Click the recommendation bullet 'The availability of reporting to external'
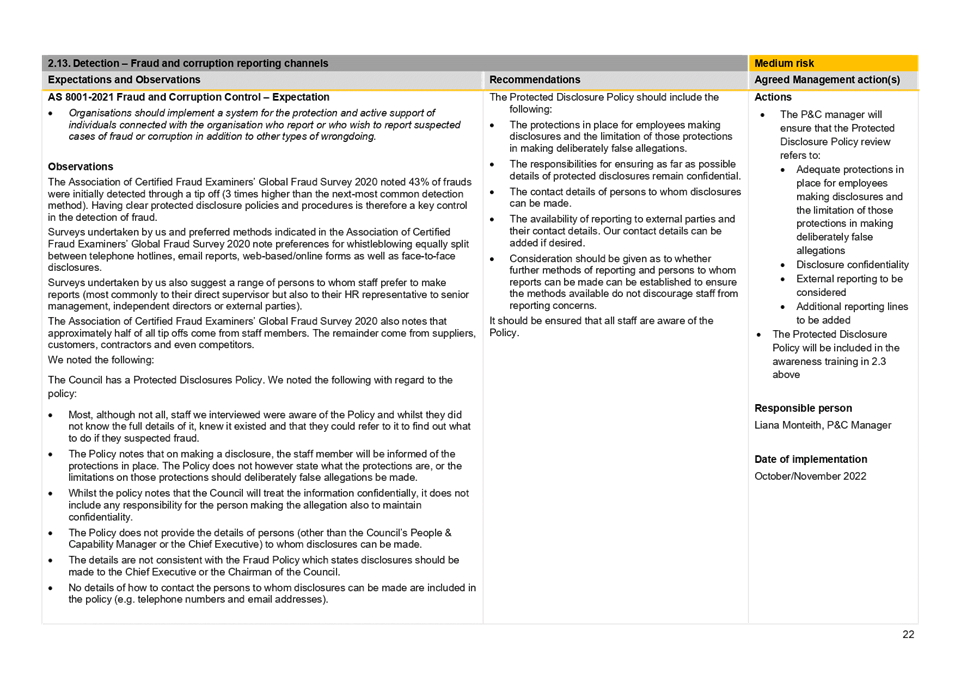Screen dimensions: 955x675 pyautogui.click(x=622, y=231)
